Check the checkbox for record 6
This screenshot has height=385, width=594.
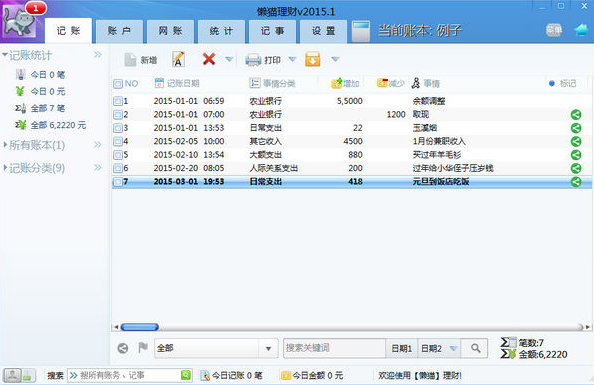pyautogui.click(x=118, y=168)
